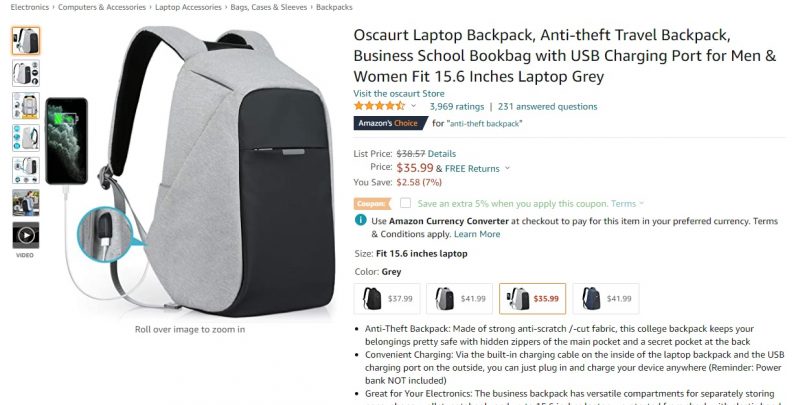Click the blue info icon beside Currency Converter
This screenshot has width=800, height=405.
point(361,220)
